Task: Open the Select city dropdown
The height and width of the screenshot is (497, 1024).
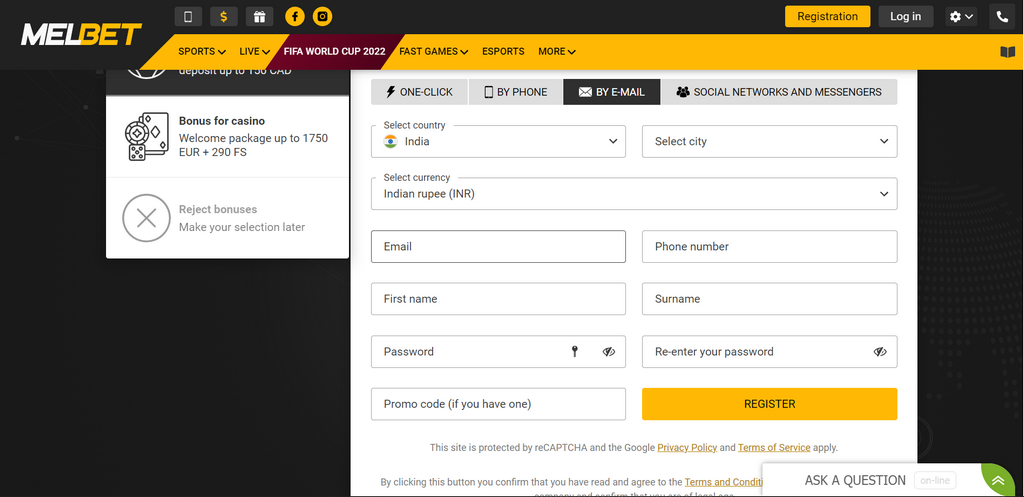Action: (x=769, y=141)
